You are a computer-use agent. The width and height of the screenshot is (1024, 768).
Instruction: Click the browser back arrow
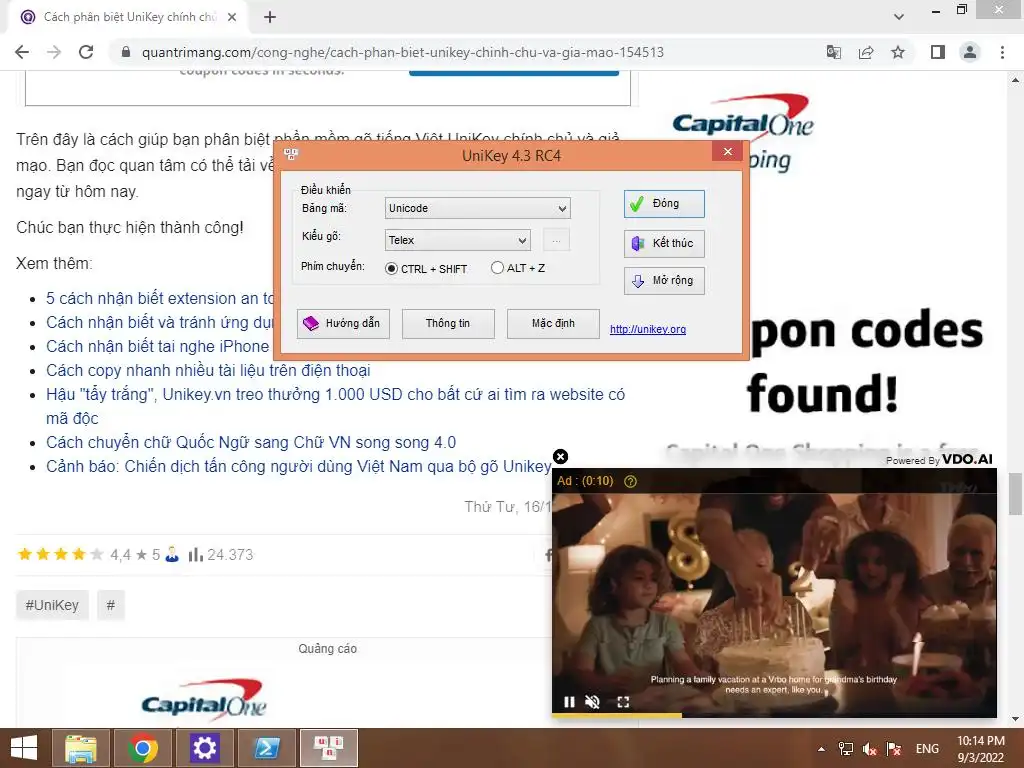(22, 52)
